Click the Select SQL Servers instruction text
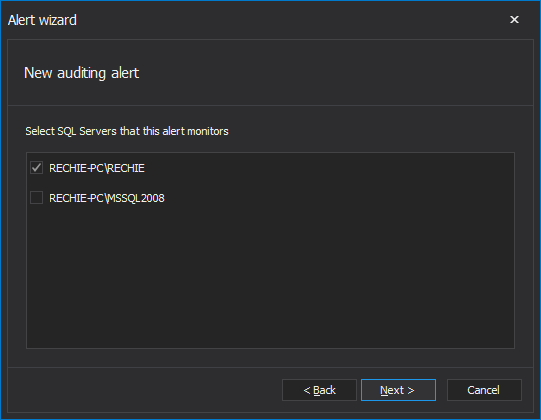The image size is (541, 420). (x=127, y=131)
